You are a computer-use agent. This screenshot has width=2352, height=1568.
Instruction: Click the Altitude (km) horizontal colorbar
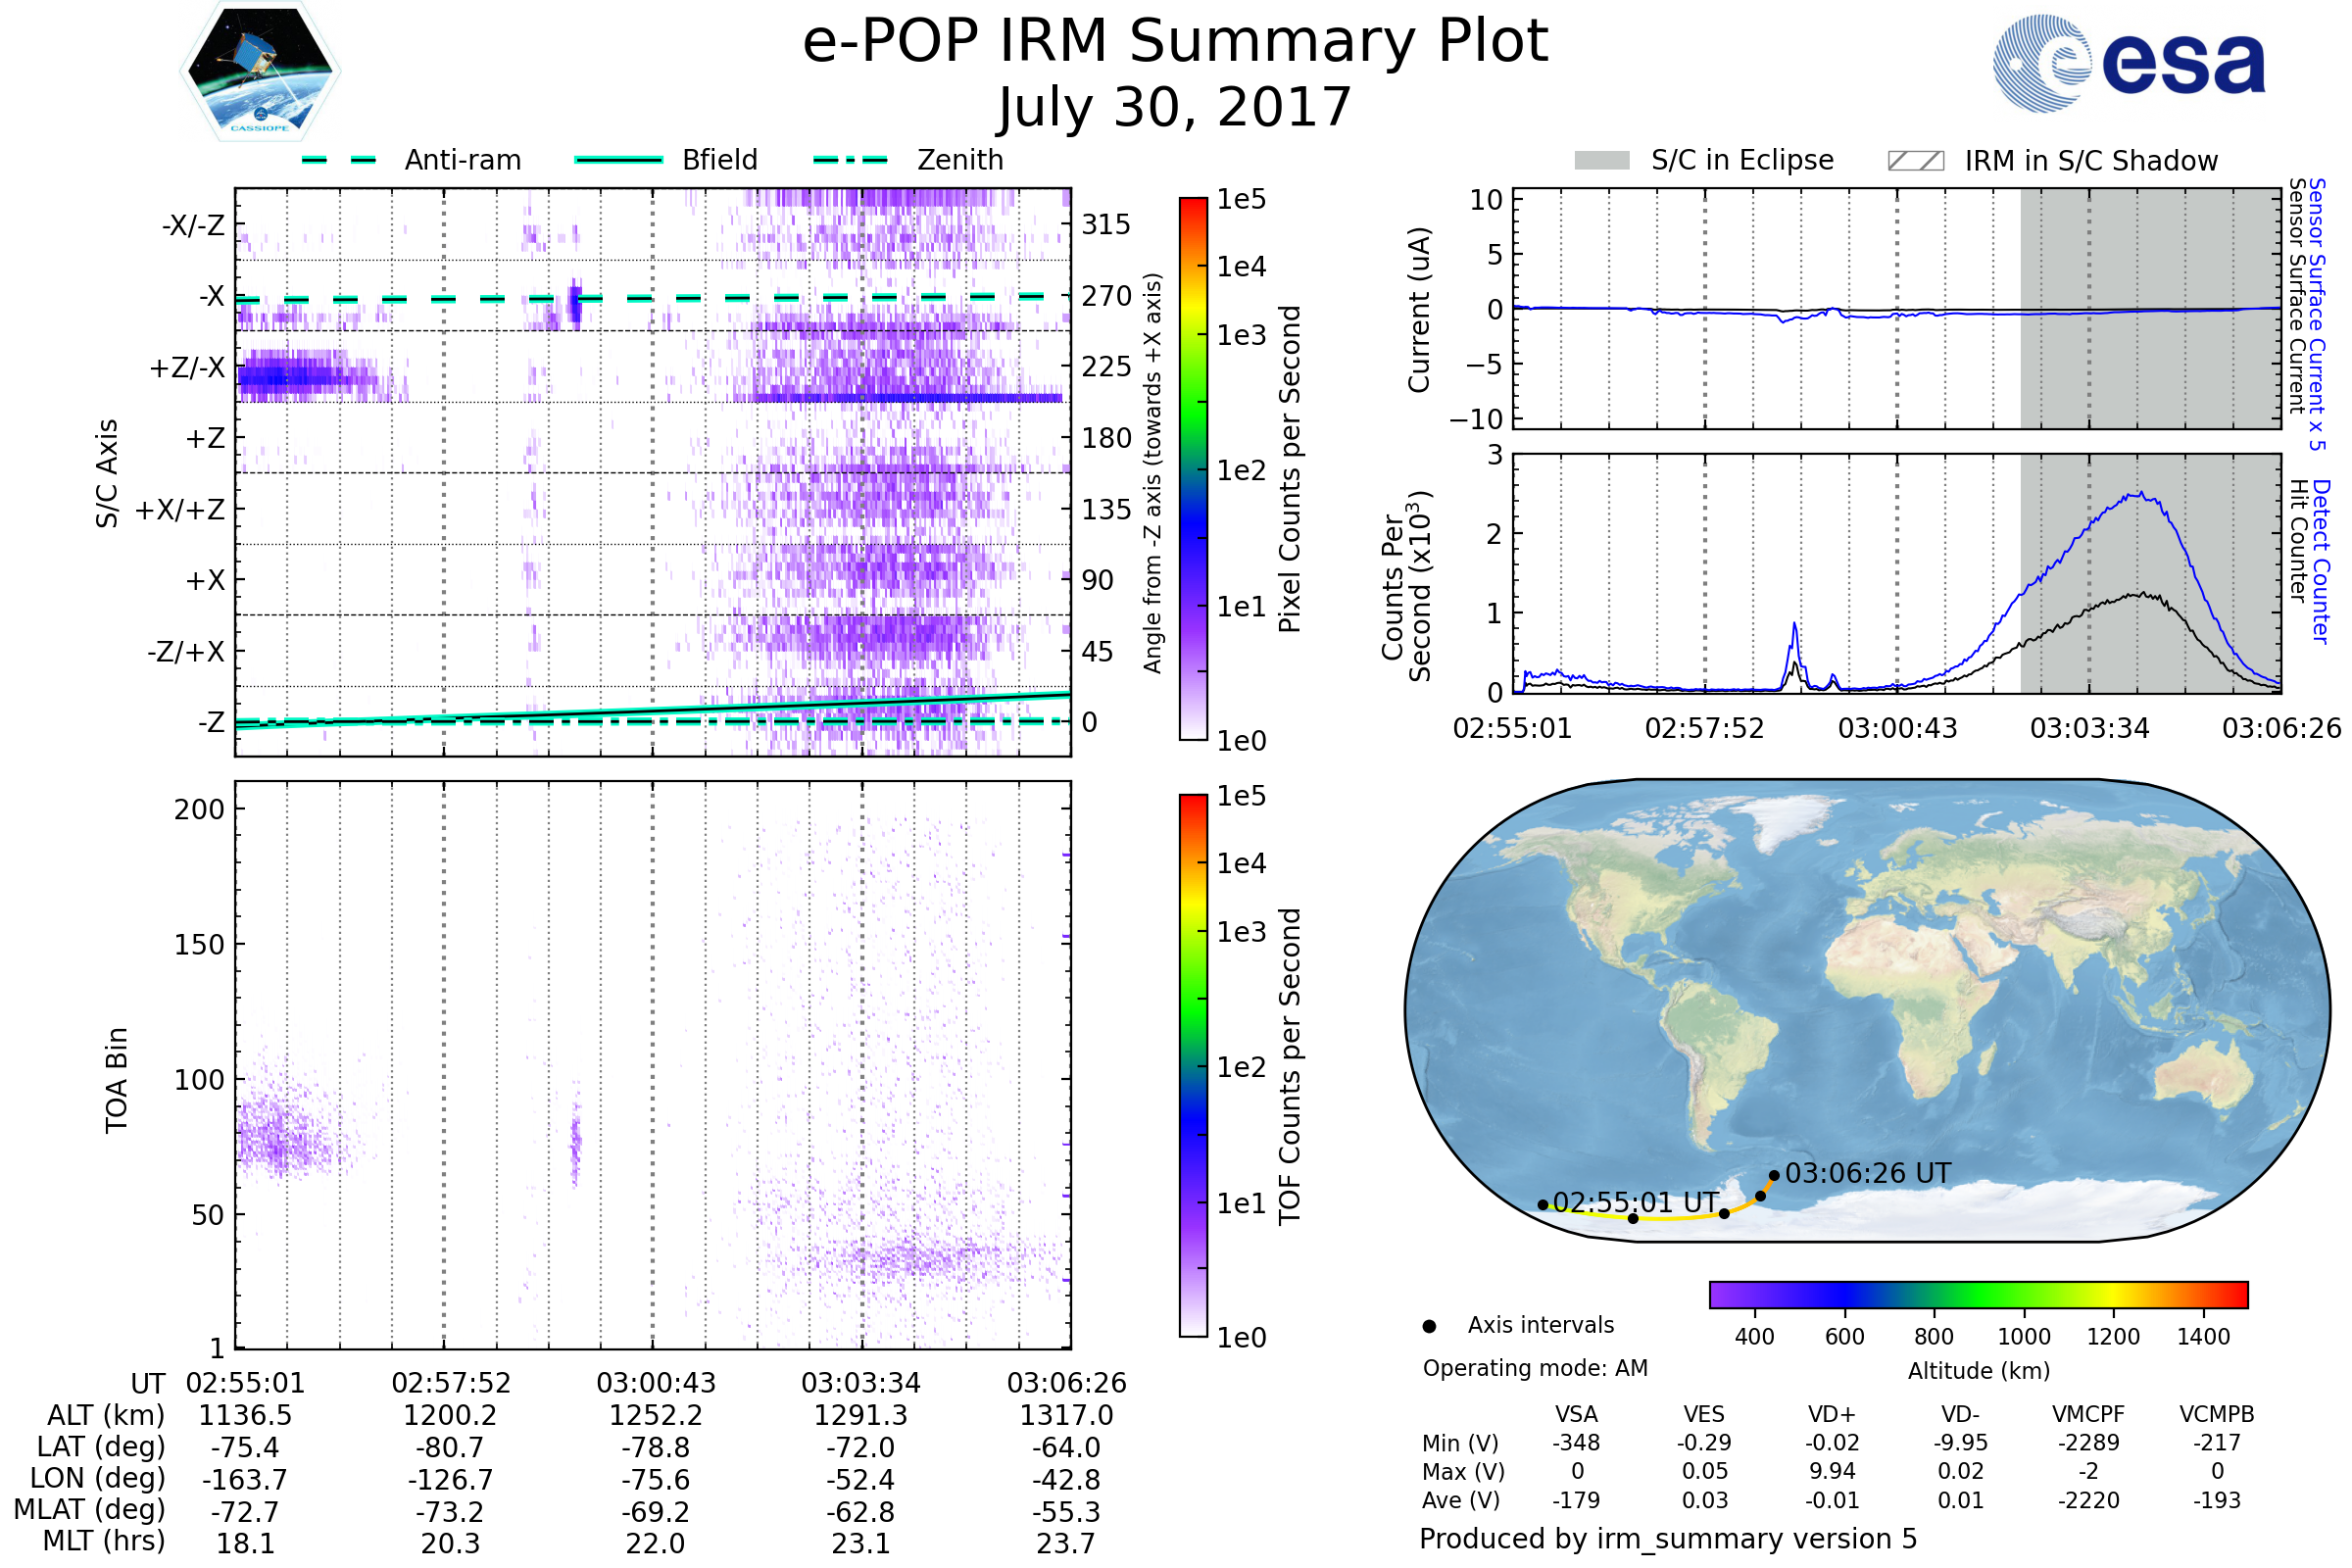(x=1978, y=1294)
